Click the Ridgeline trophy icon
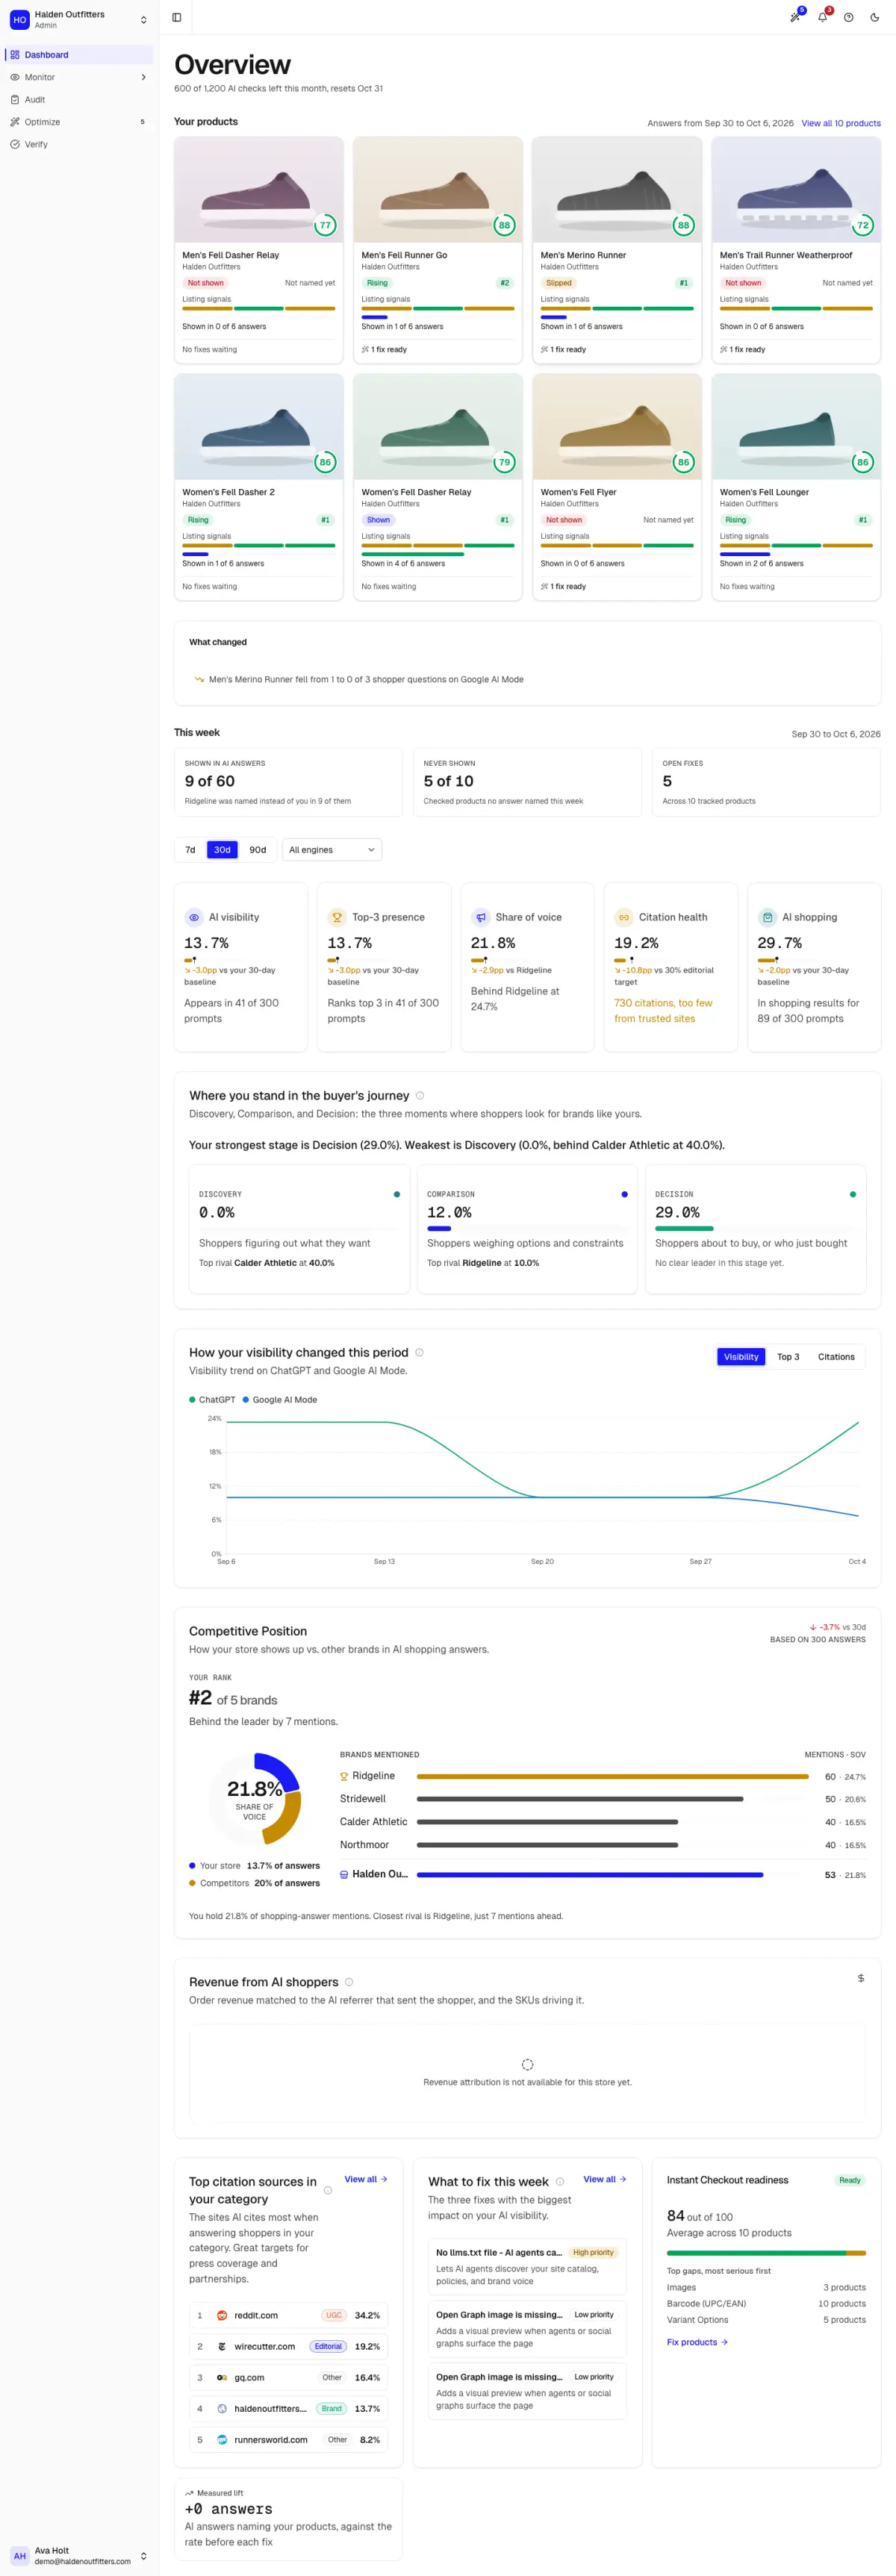The width and height of the screenshot is (896, 2576). point(344,1776)
